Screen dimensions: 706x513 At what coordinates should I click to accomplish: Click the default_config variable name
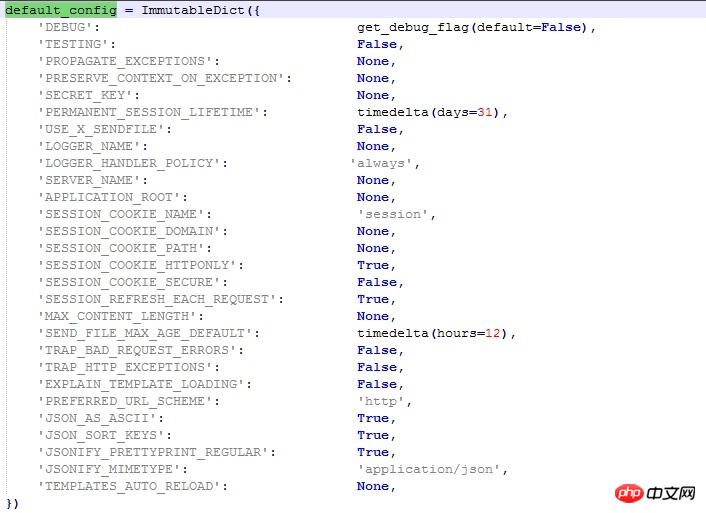[x=61, y=10]
